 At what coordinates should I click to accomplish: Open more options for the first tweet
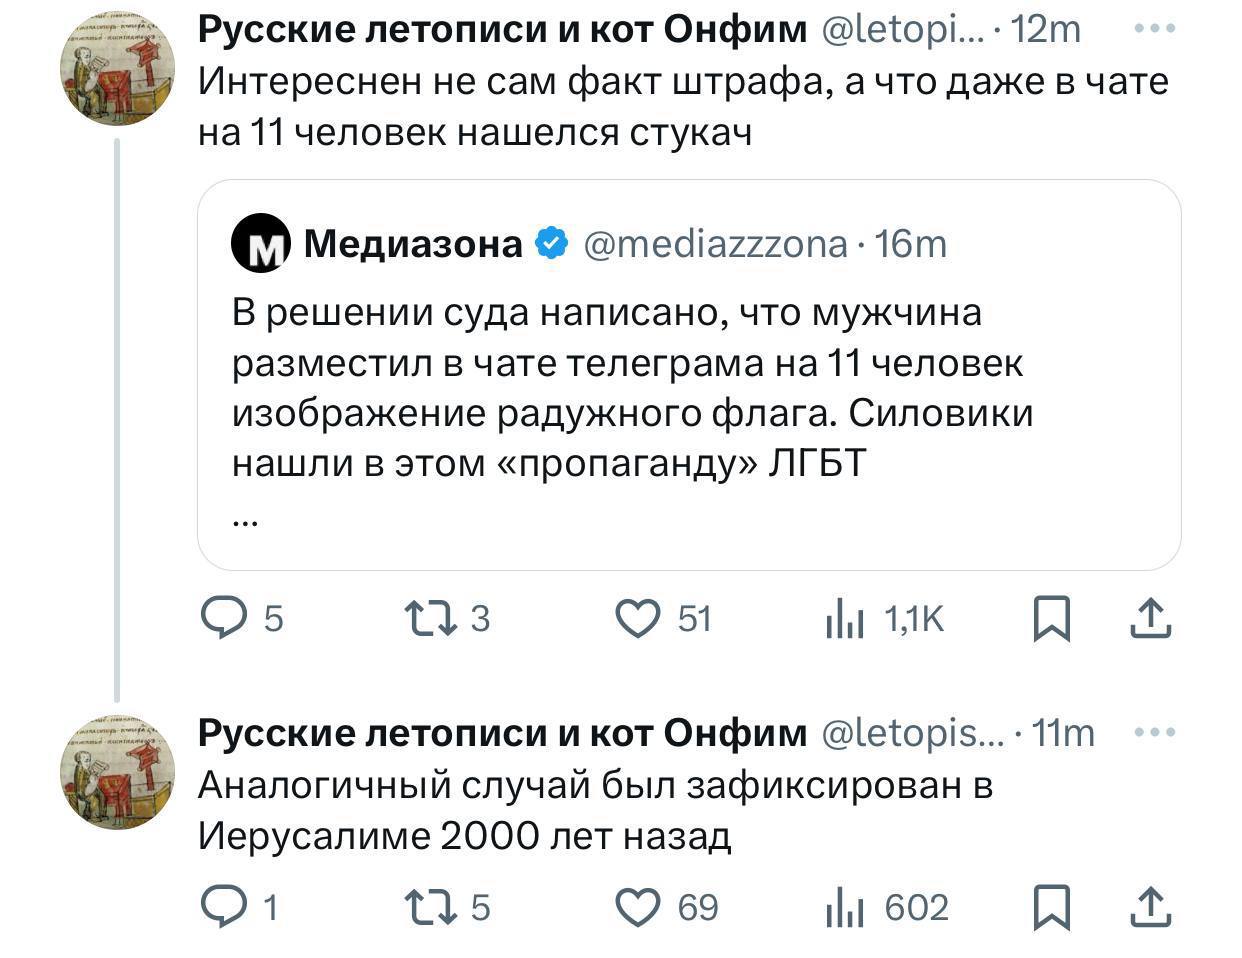[1155, 30]
